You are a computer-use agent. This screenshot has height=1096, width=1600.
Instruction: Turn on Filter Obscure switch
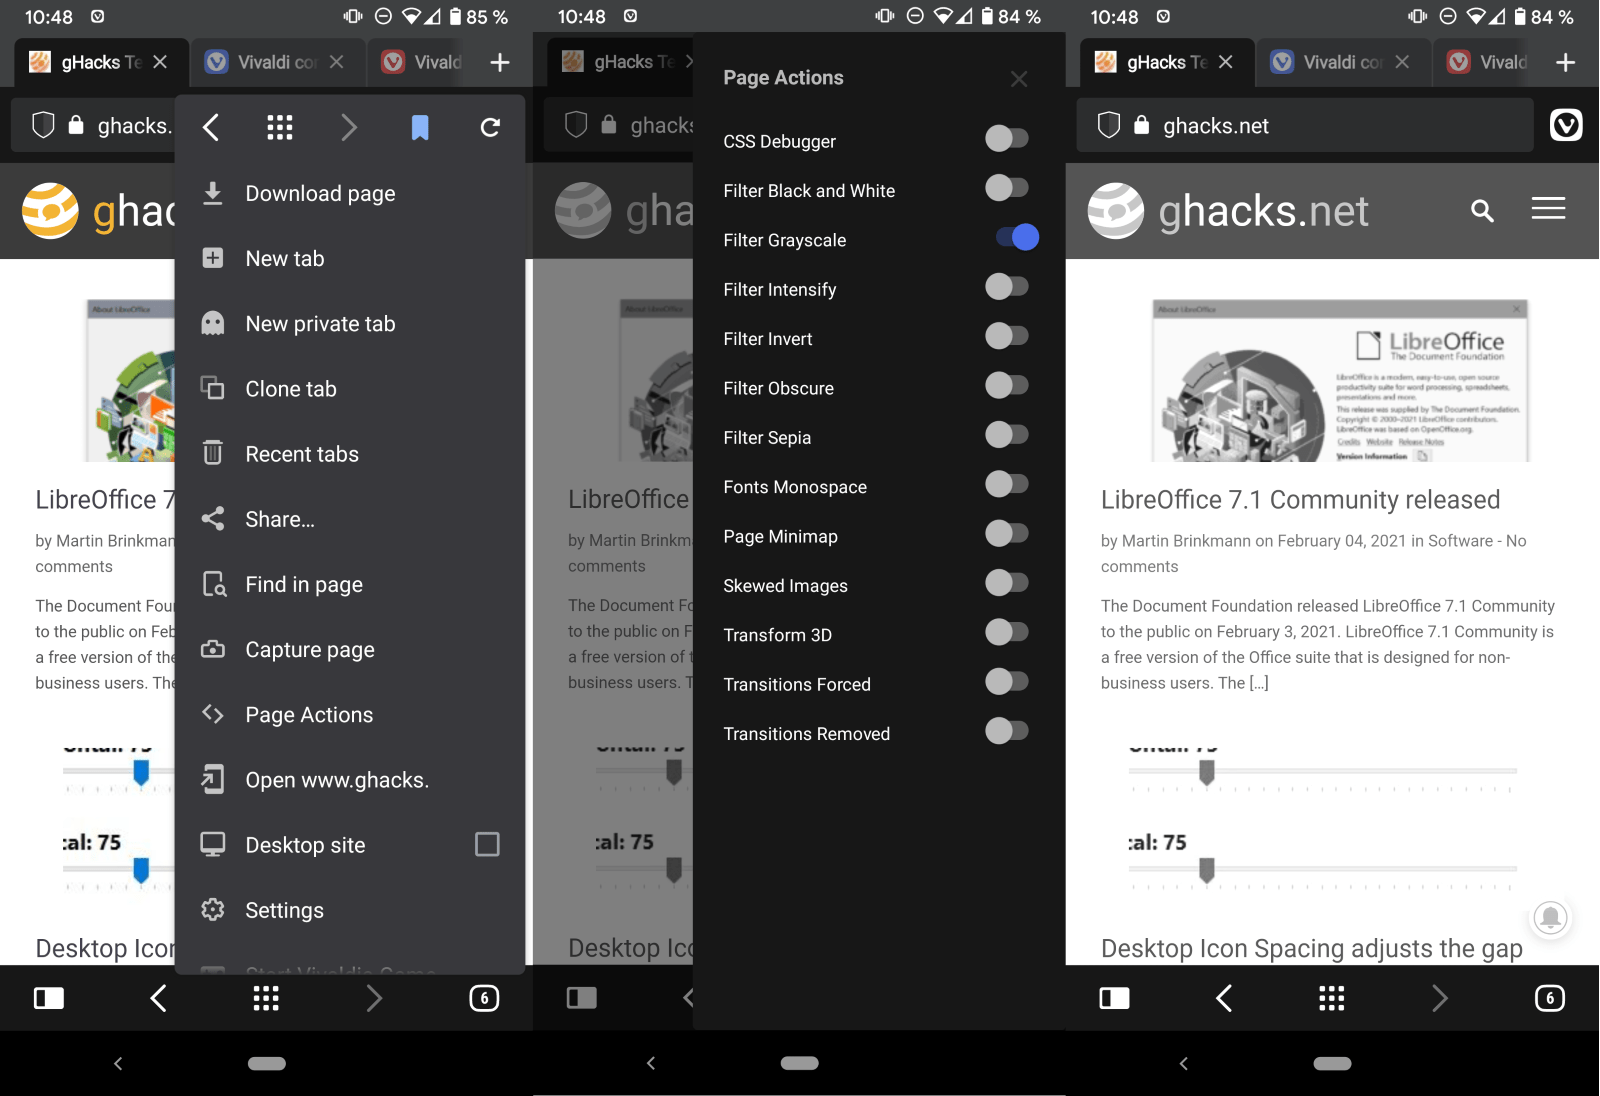(1007, 385)
